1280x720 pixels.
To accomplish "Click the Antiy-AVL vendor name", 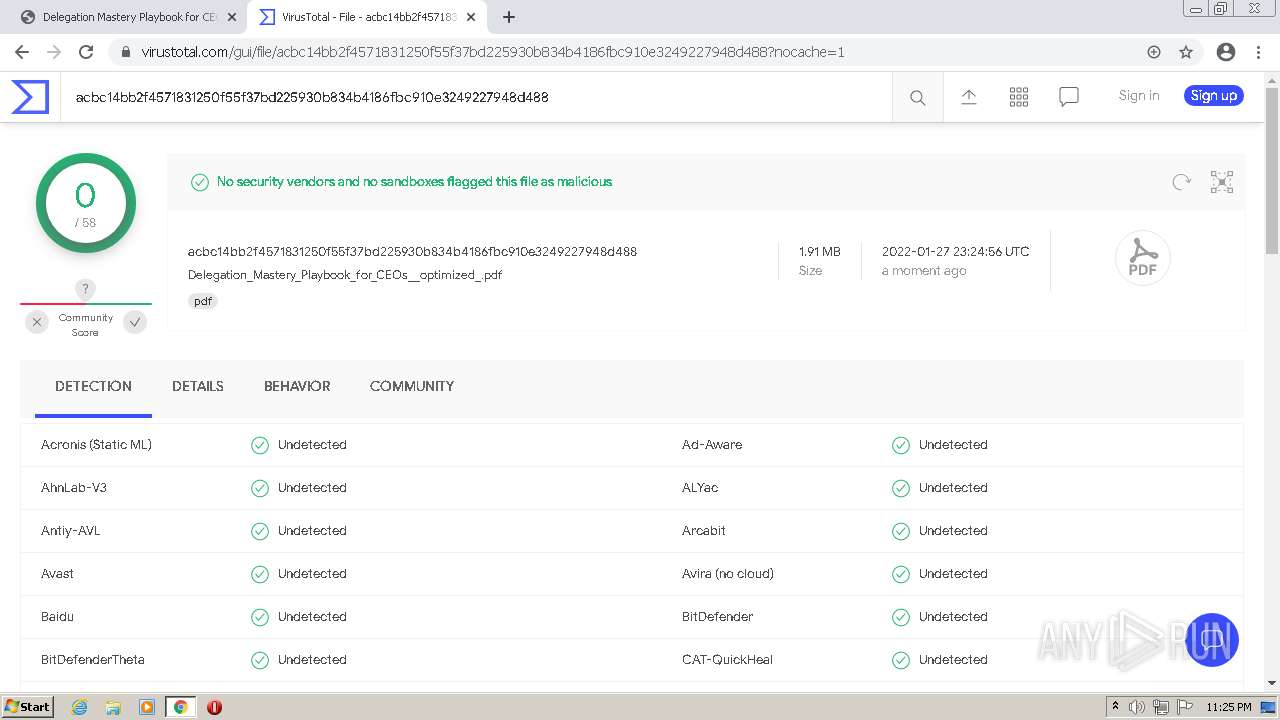I will 71,531.
